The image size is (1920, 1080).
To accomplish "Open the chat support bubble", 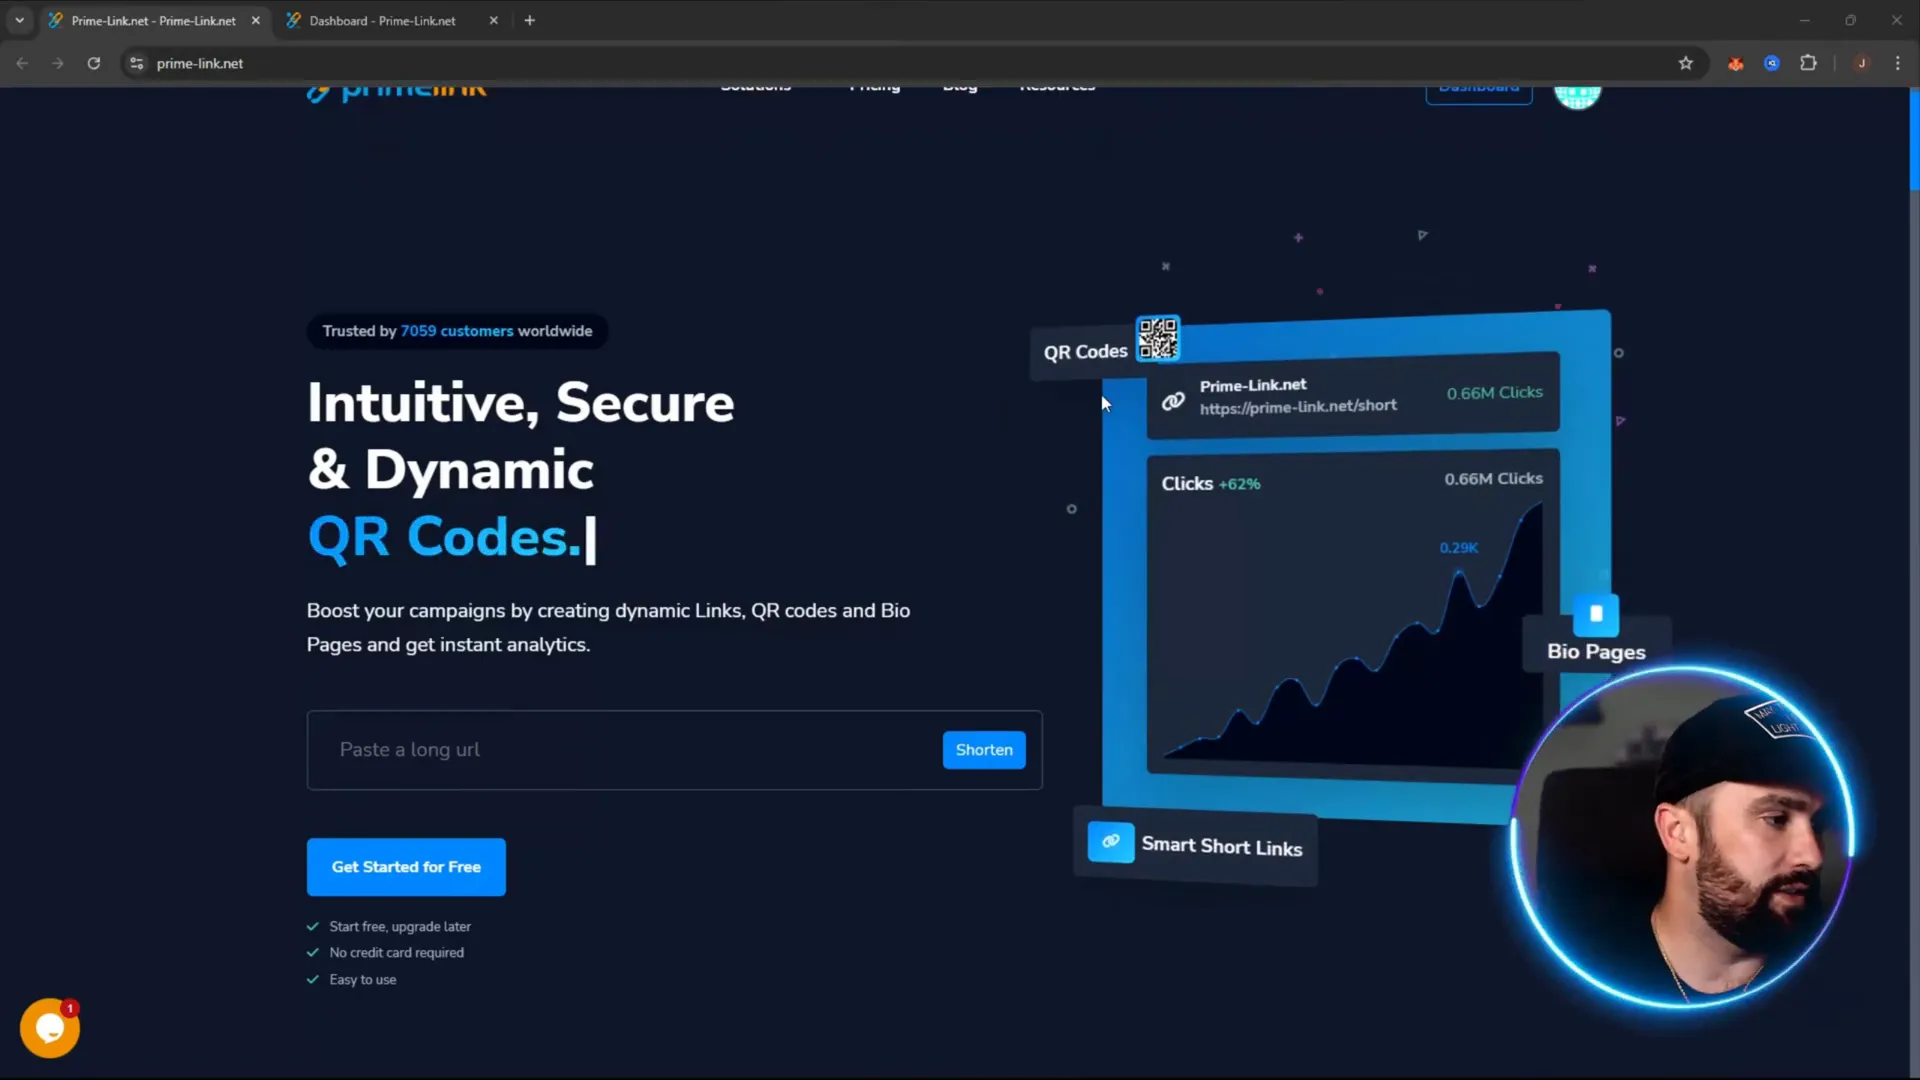I will pos(50,1028).
